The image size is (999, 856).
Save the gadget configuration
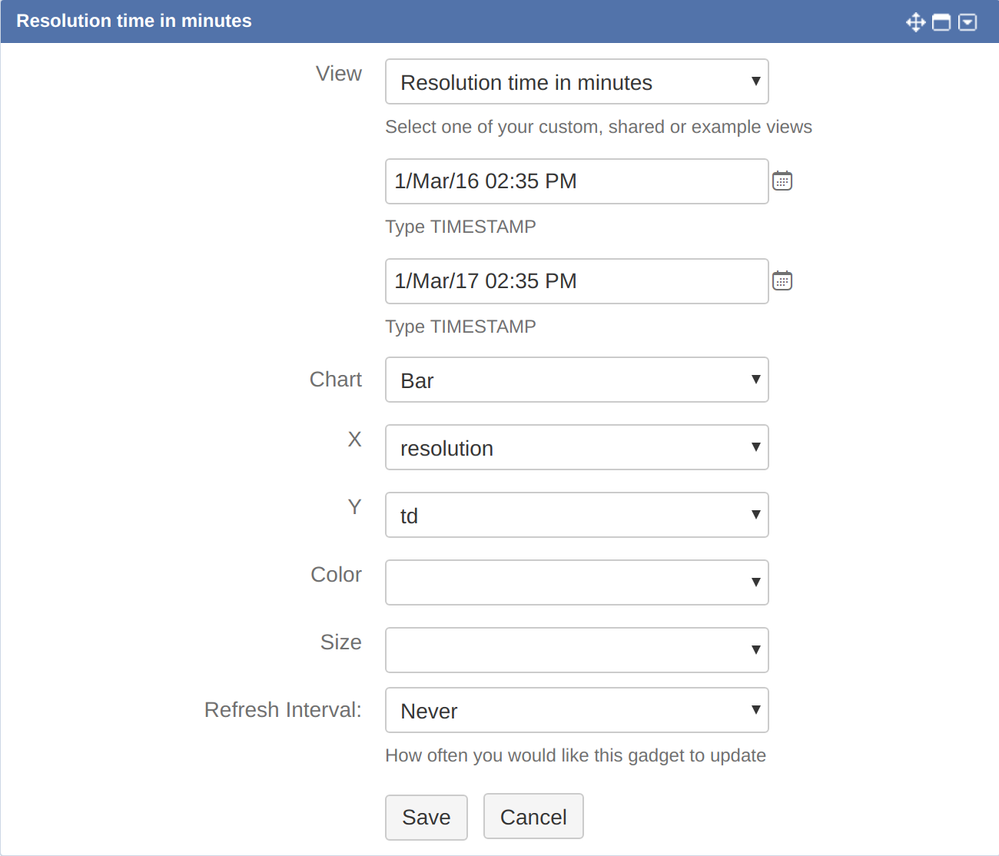(426, 816)
